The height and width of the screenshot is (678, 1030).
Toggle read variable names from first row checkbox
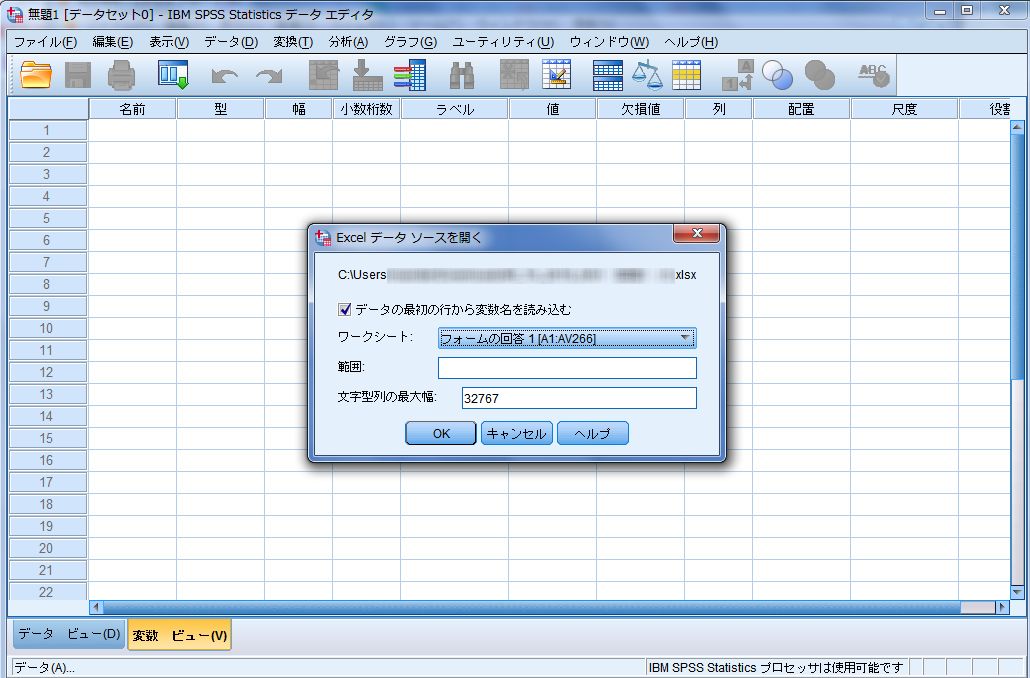coord(345,309)
